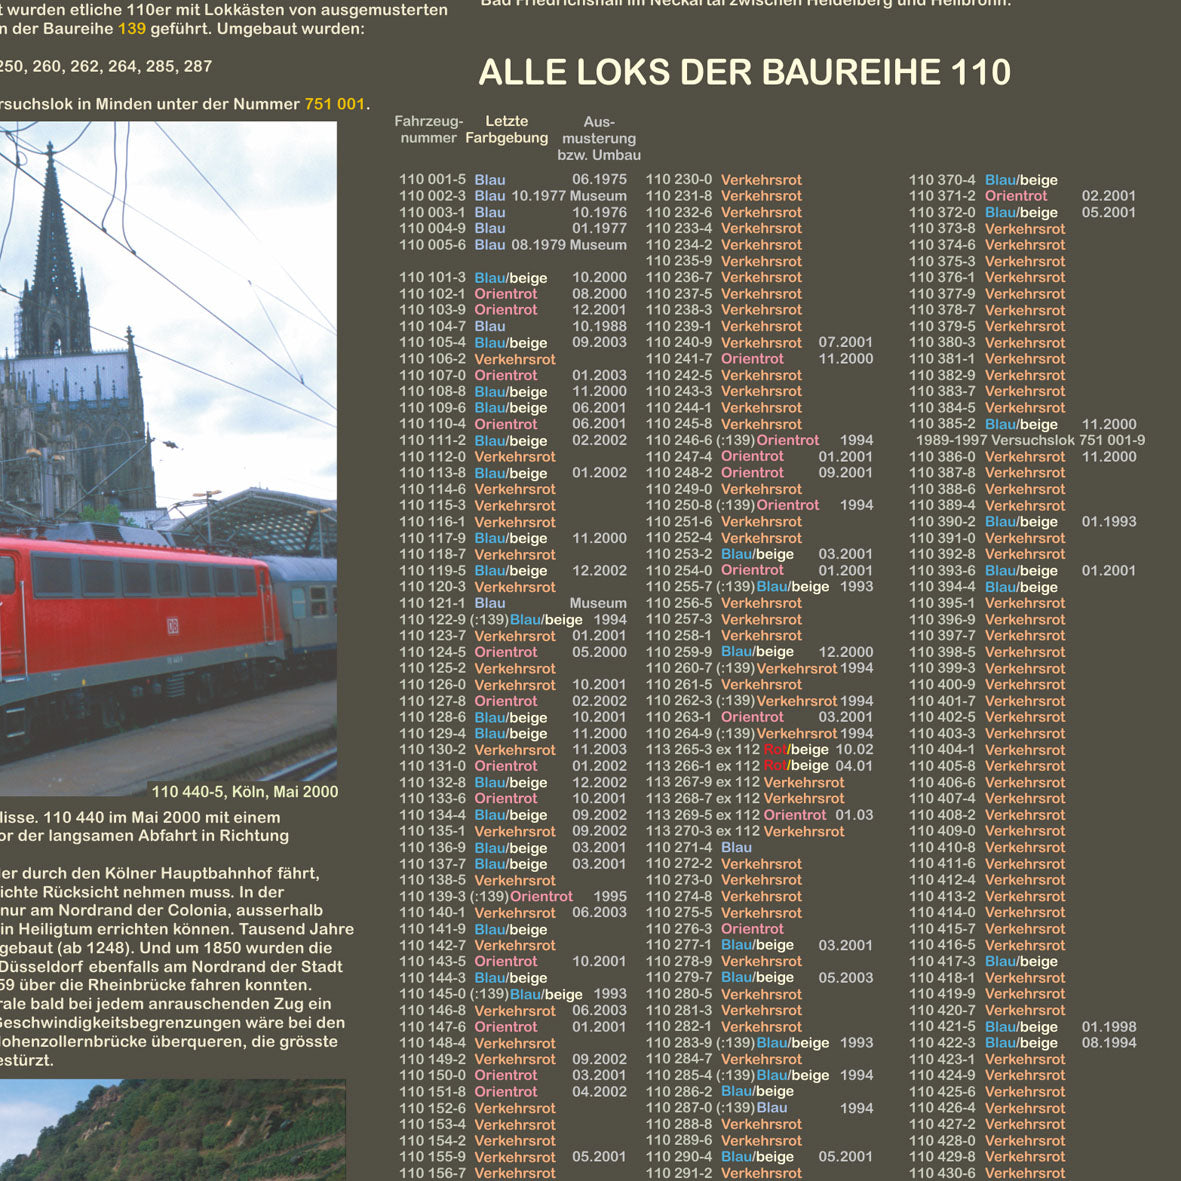This screenshot has width=1181, height=1181.
Task: Click the Versuchslok 751 001-9 table row
Action: [x=1030, y=440]
